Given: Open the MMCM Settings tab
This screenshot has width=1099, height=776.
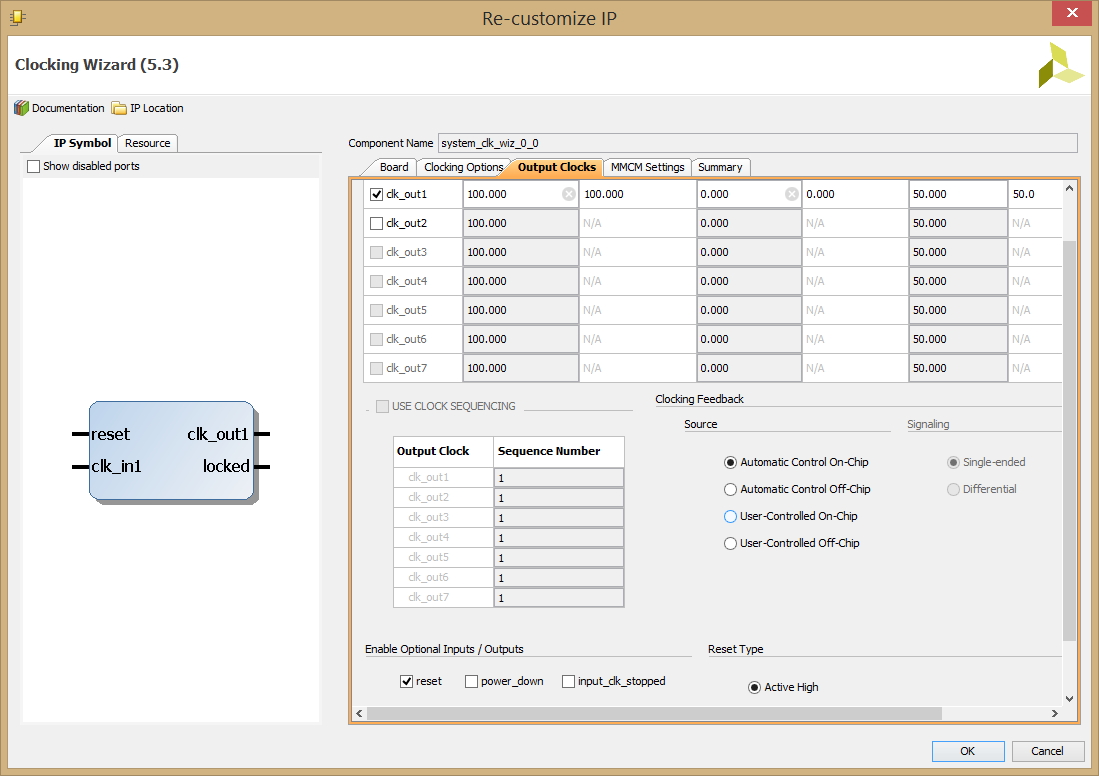Looking at the screenshot, I should click(x=648, y=167).
